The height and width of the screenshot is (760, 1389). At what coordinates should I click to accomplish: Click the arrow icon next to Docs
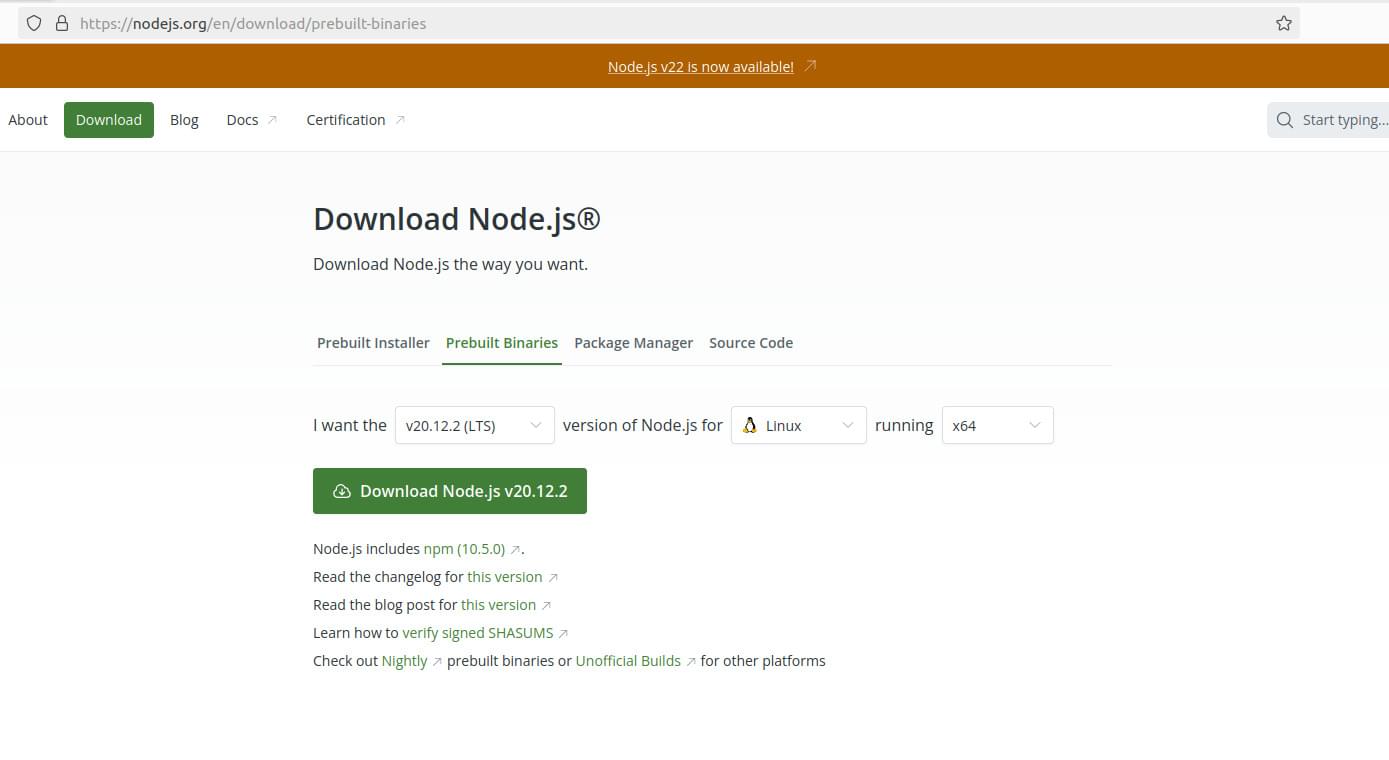272,120
